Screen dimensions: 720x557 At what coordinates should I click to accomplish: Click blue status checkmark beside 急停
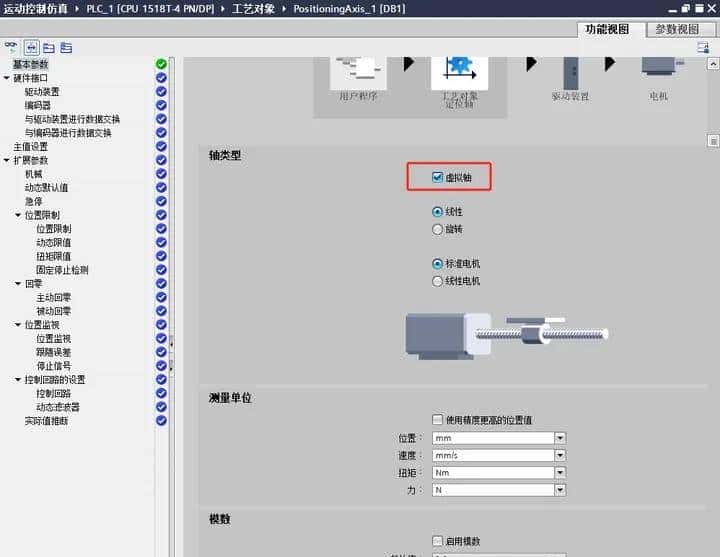(x=161, y=201)
